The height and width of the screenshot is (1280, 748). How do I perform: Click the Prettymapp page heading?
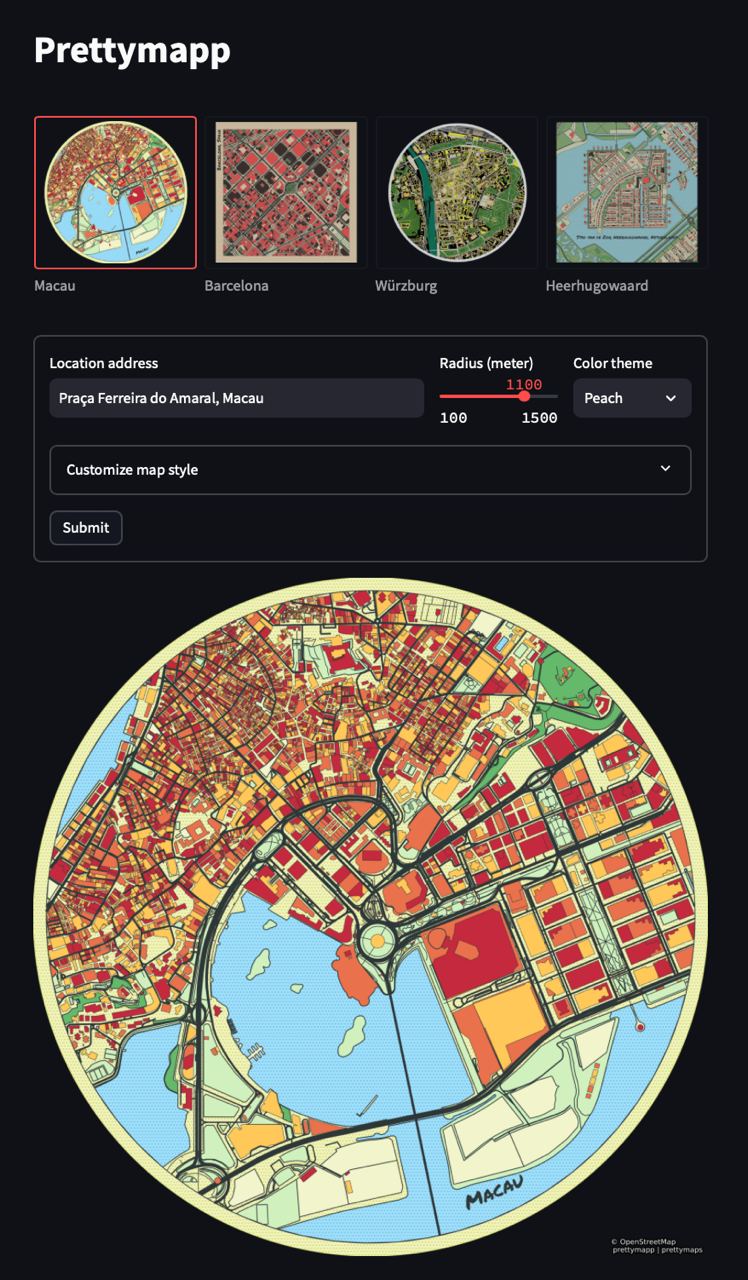click(x=132, y=50)
